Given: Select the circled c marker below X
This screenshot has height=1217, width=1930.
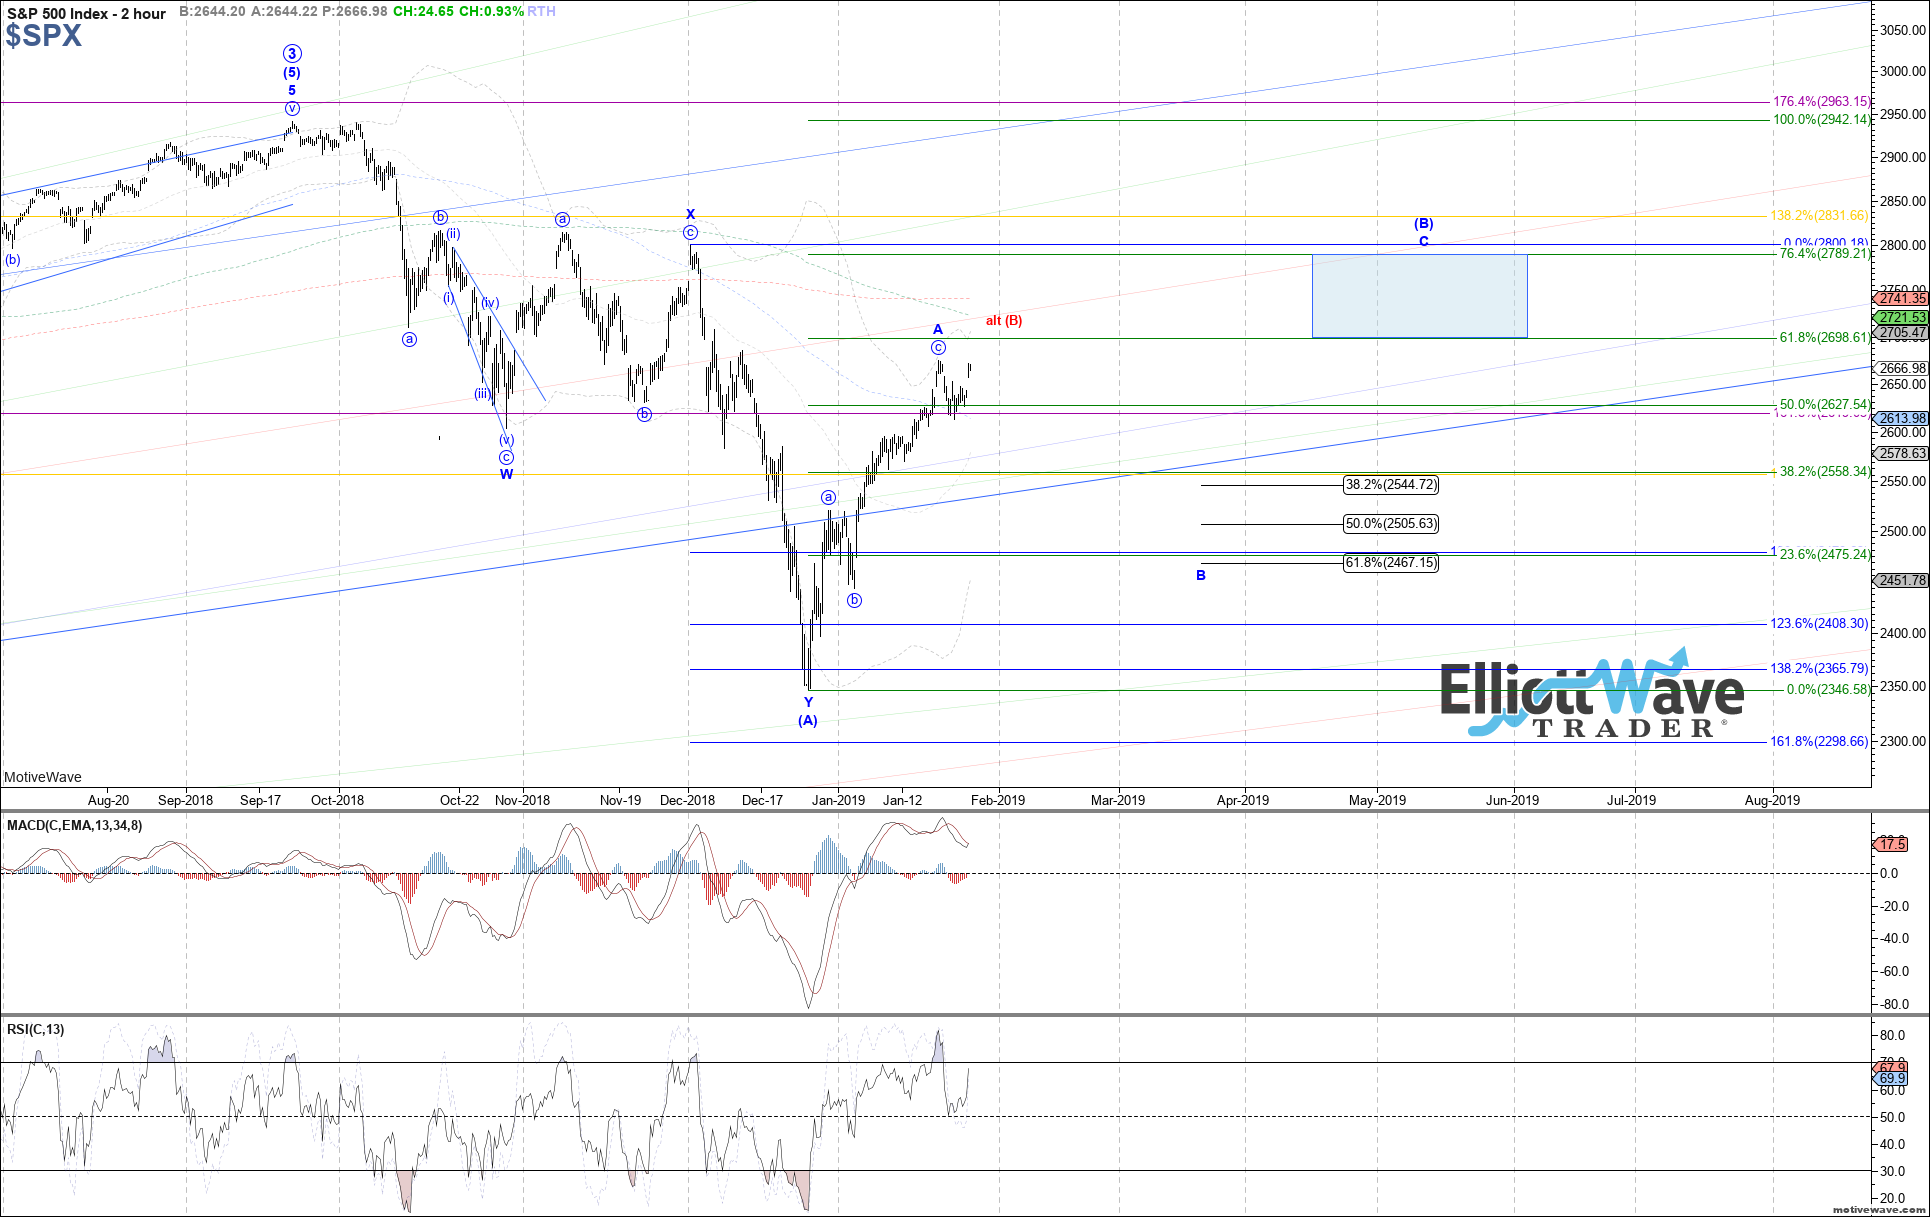Looking at the screenshot, I should [x=690, y=232].
